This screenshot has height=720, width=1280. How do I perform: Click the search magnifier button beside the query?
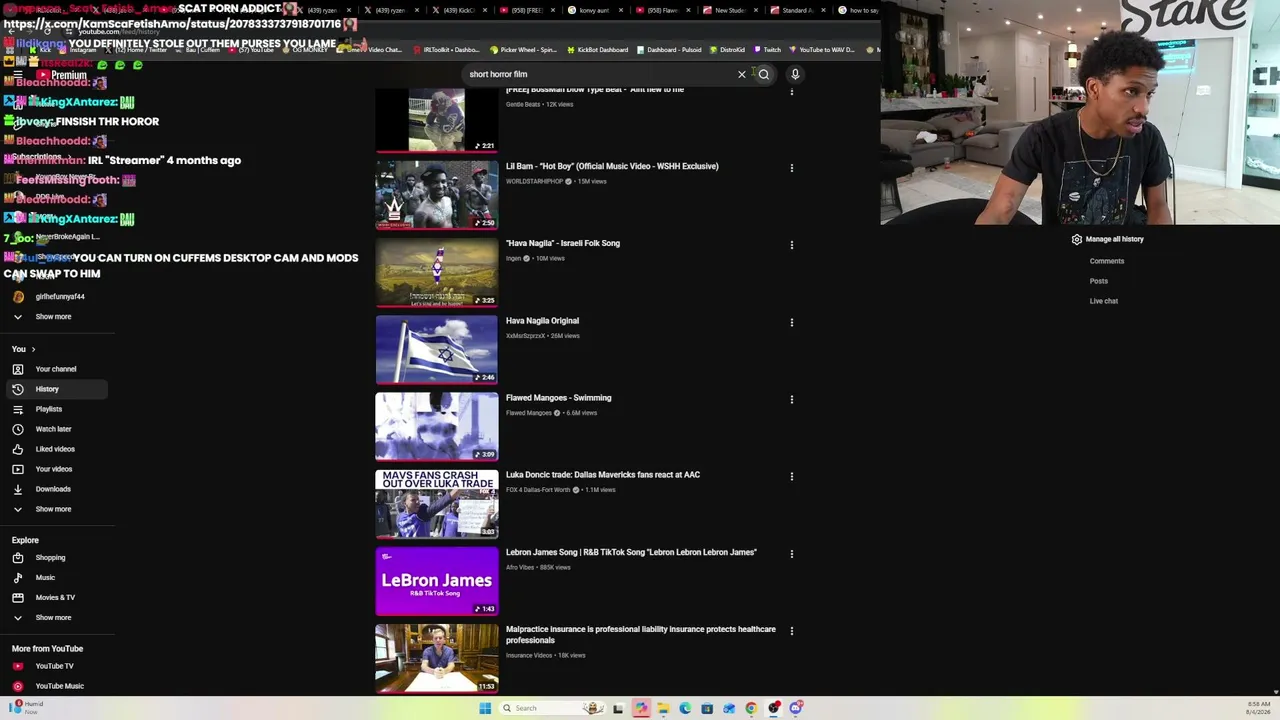[764, 74]
